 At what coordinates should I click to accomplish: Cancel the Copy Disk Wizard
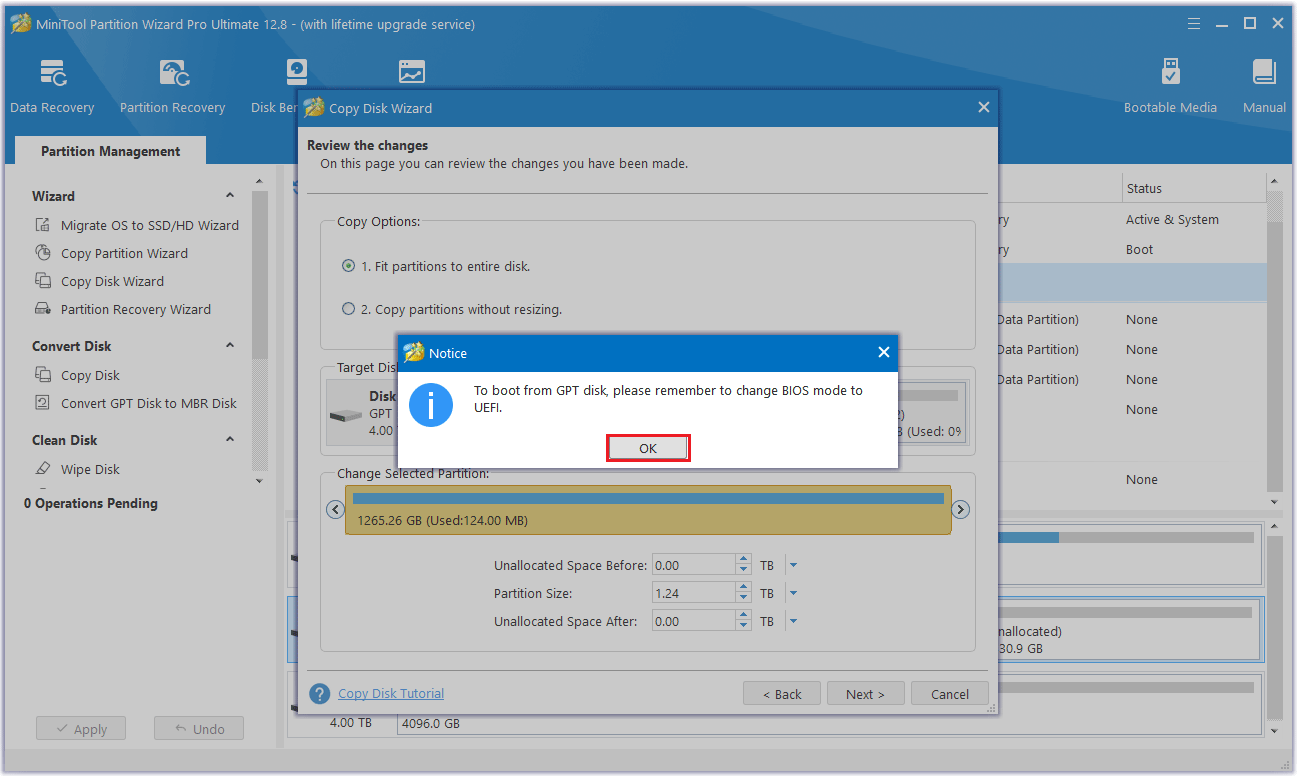(x=950, y=694)
